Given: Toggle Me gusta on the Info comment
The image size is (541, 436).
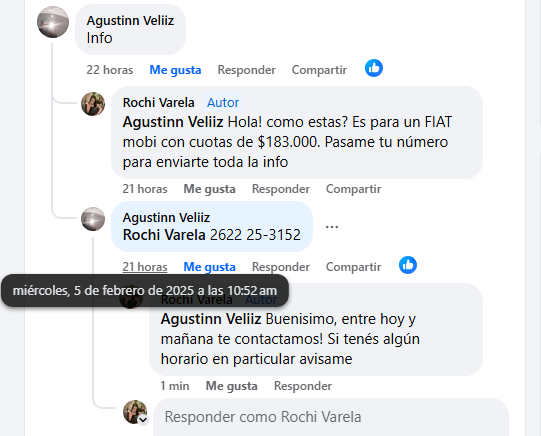Looking at the screenshot, I should tap(175, 70).
